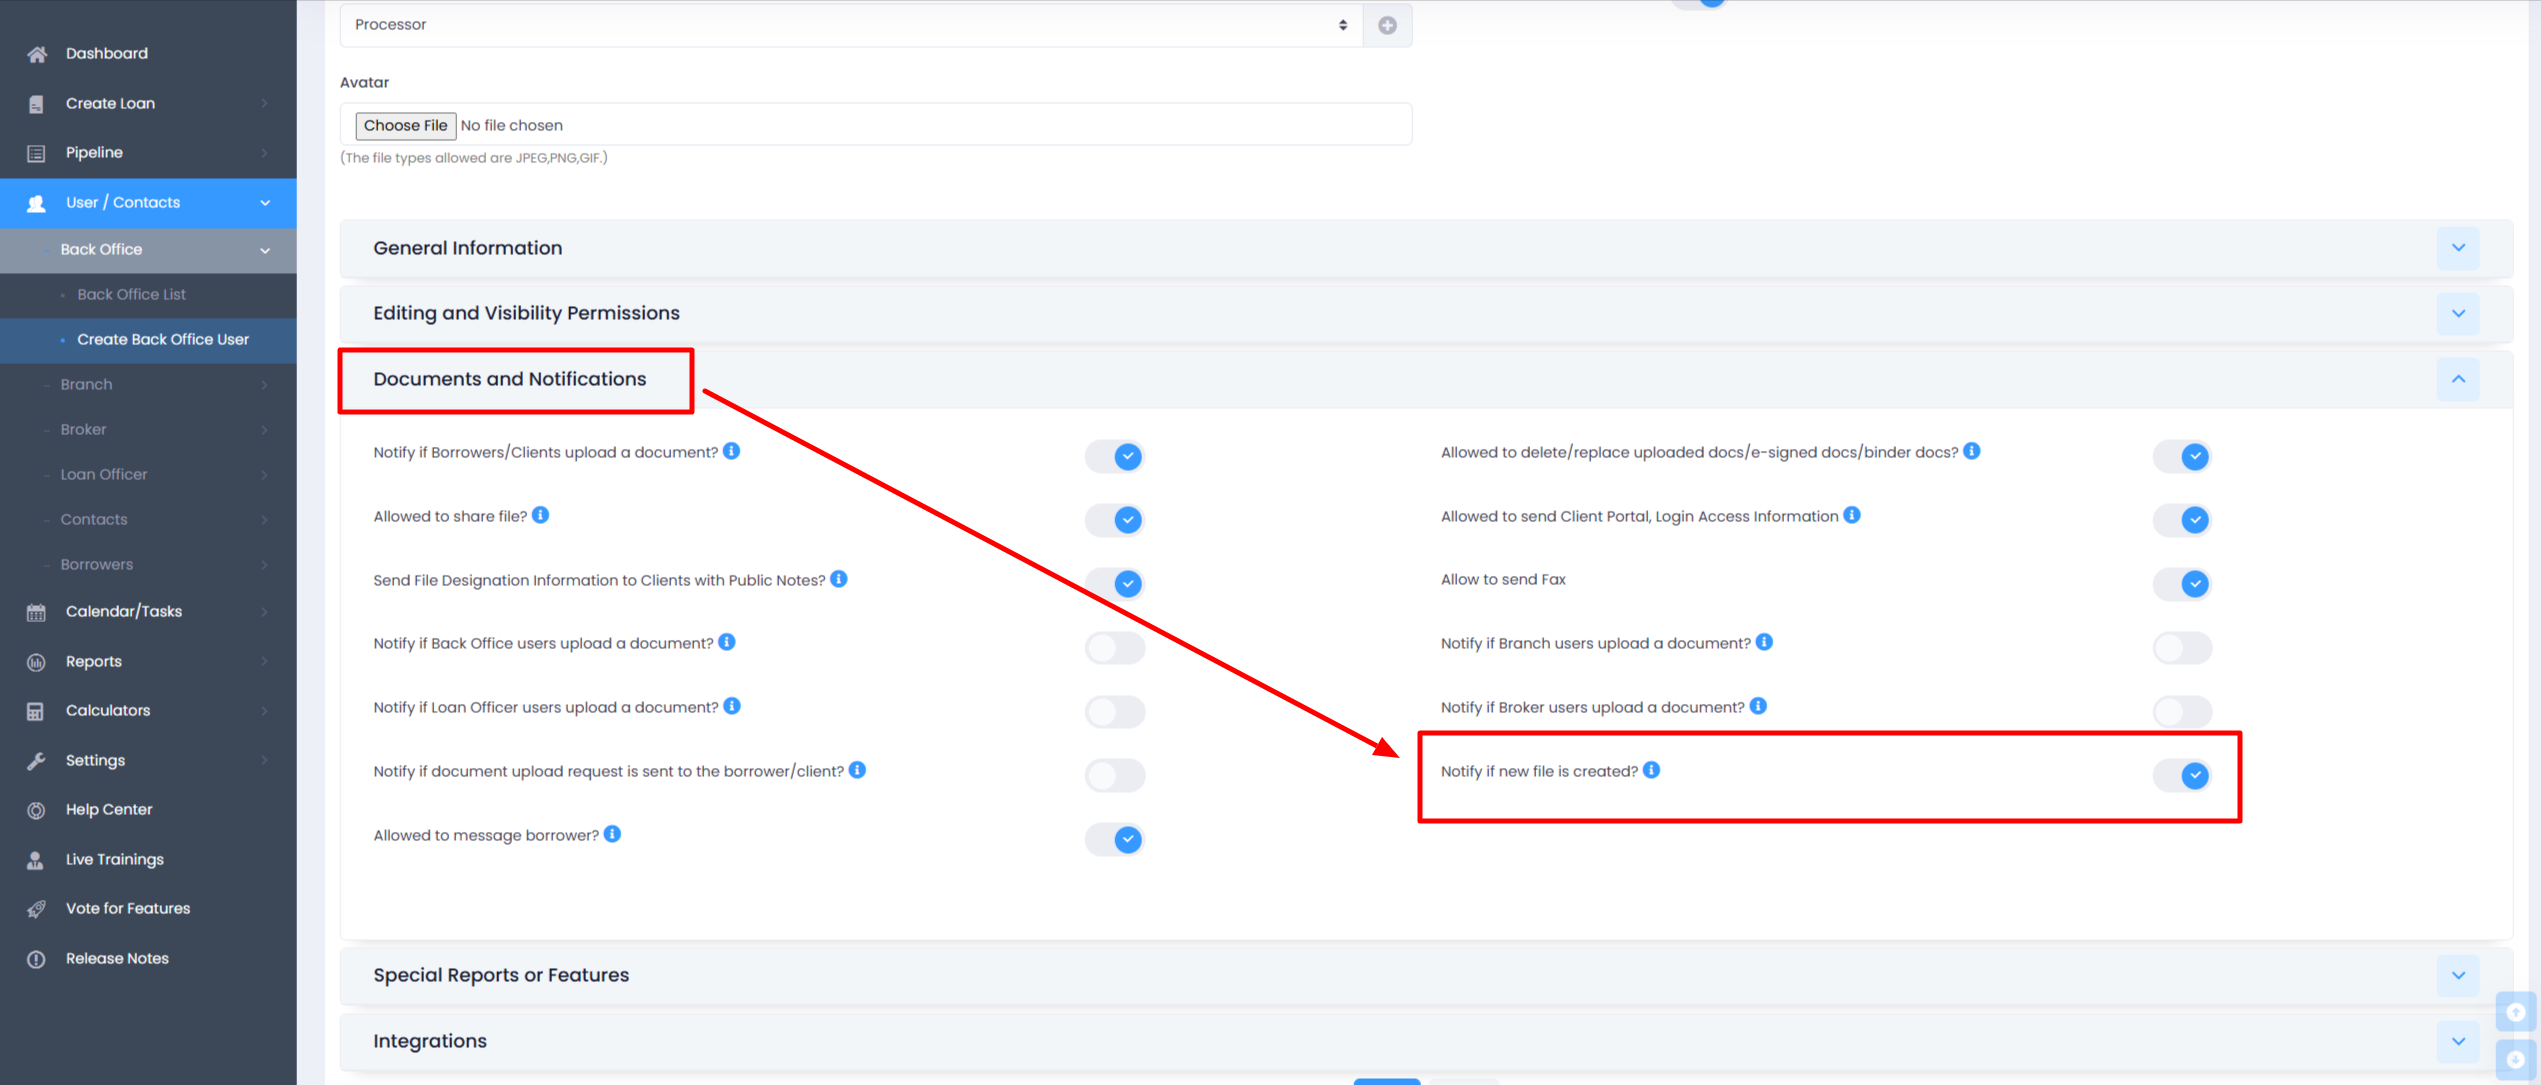Screen dimensions: 2541x1085
Task: Click info icon beside Allowed to share file
Action: 541,515
